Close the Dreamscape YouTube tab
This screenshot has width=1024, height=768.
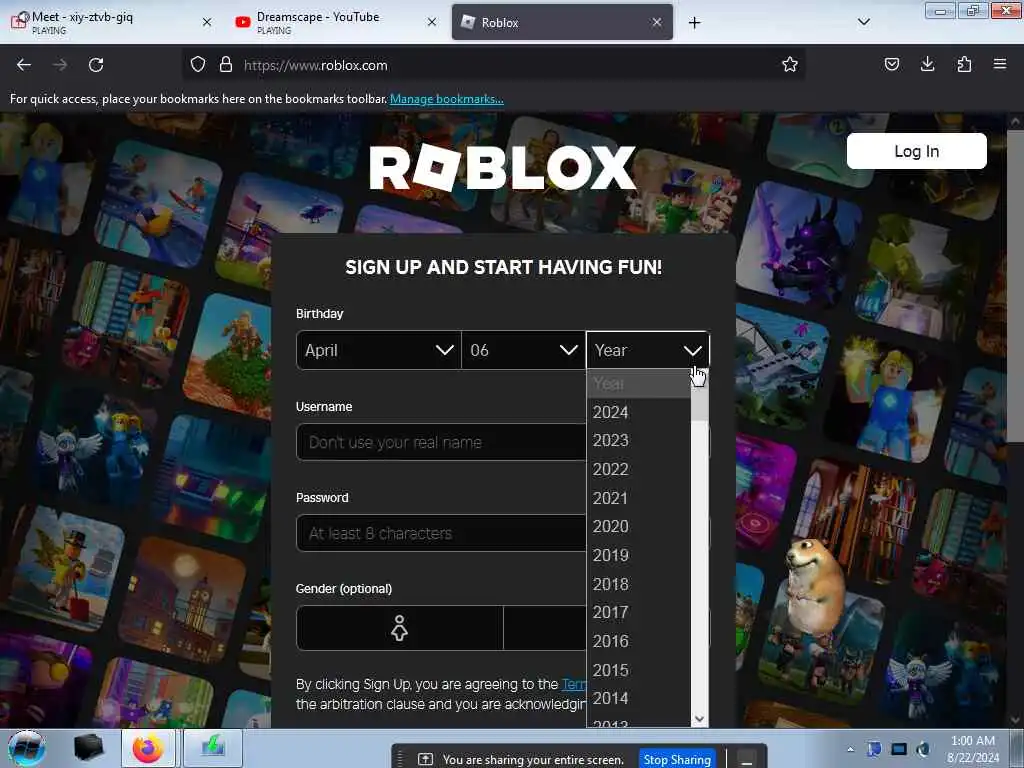pyautogui.click(x=432, y=22)
